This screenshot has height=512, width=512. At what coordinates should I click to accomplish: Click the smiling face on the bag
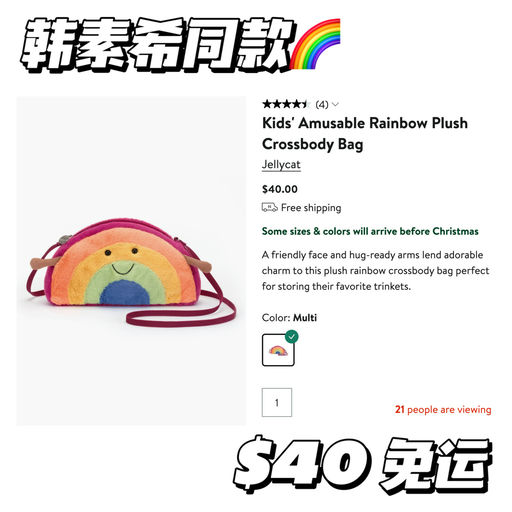122,262
